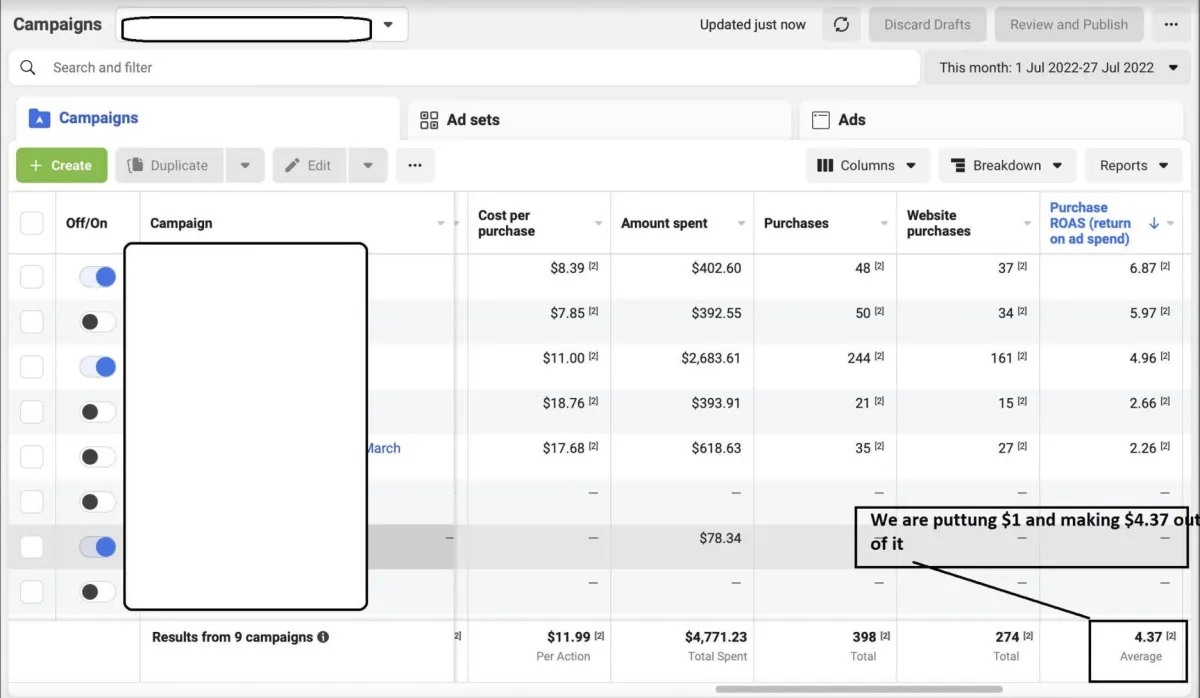Screen dimensions: 1200x698
Task: Open the Columns dropdown
Action: (867, 165)
